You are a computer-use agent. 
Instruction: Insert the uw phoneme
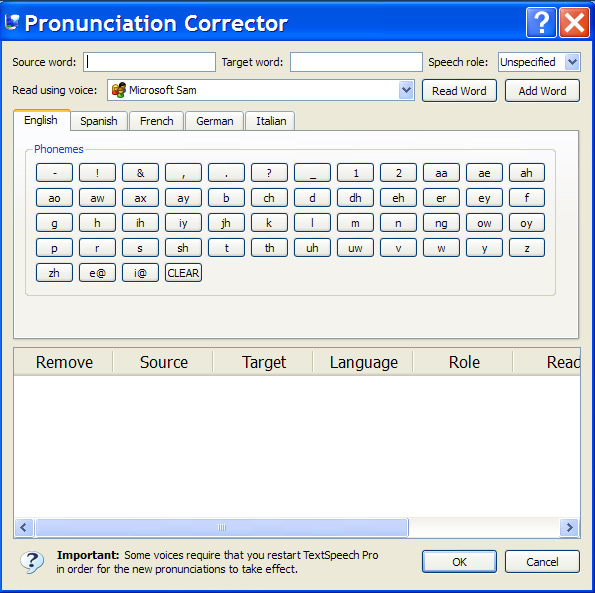355,248
